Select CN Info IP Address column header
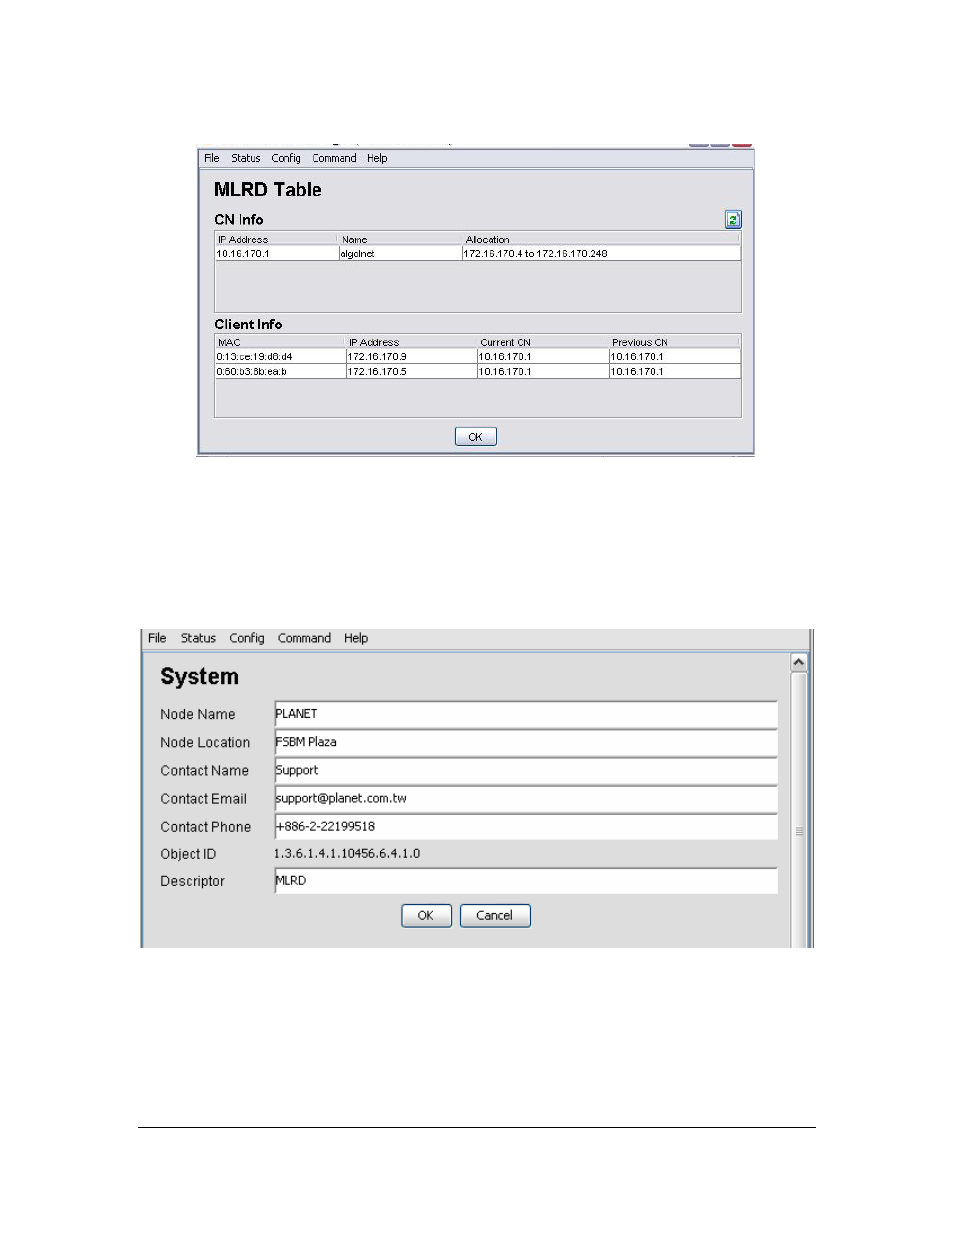 [277, 240]
